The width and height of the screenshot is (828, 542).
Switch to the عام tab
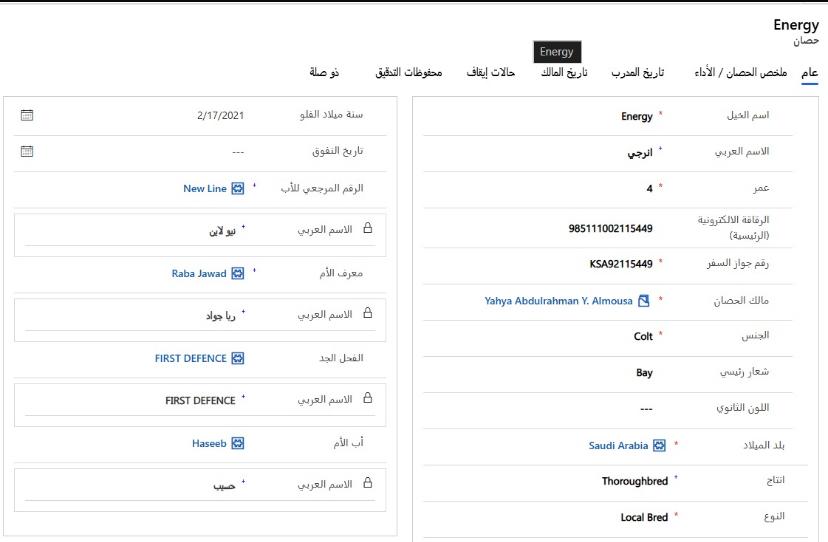809,73
